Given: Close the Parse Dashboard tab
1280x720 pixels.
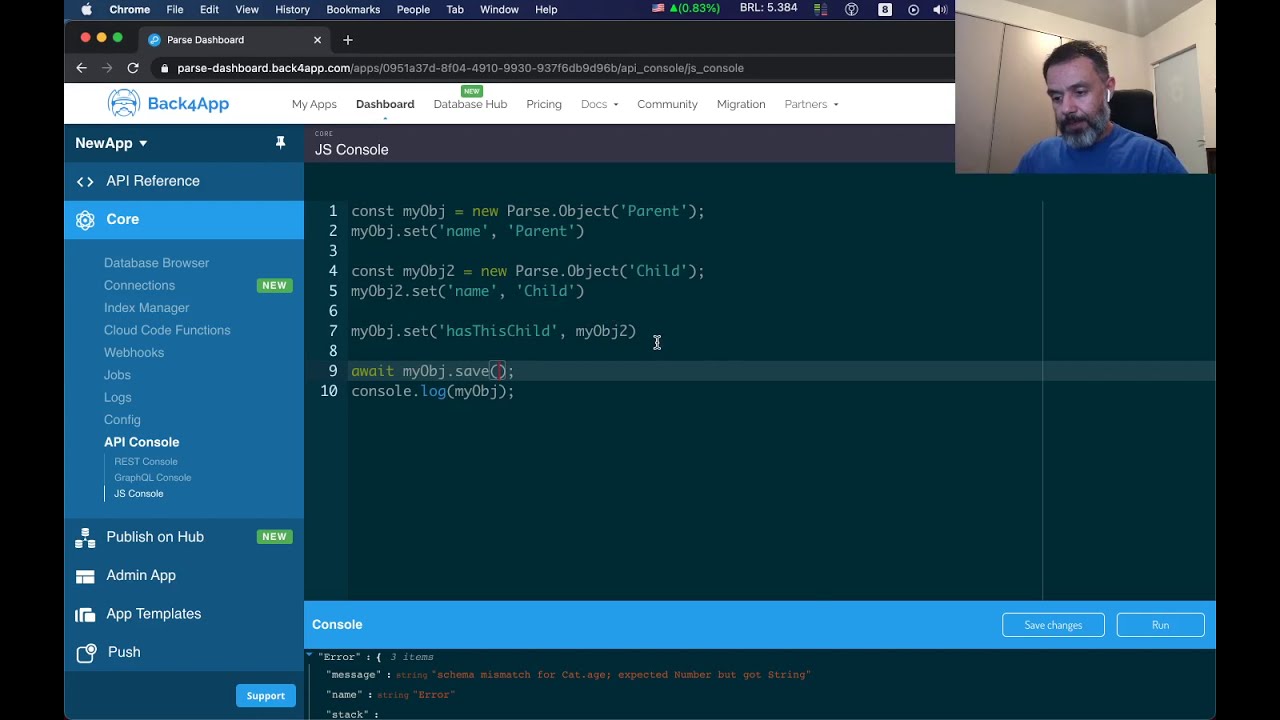Looking at the screenshot, I should (317, 40).
